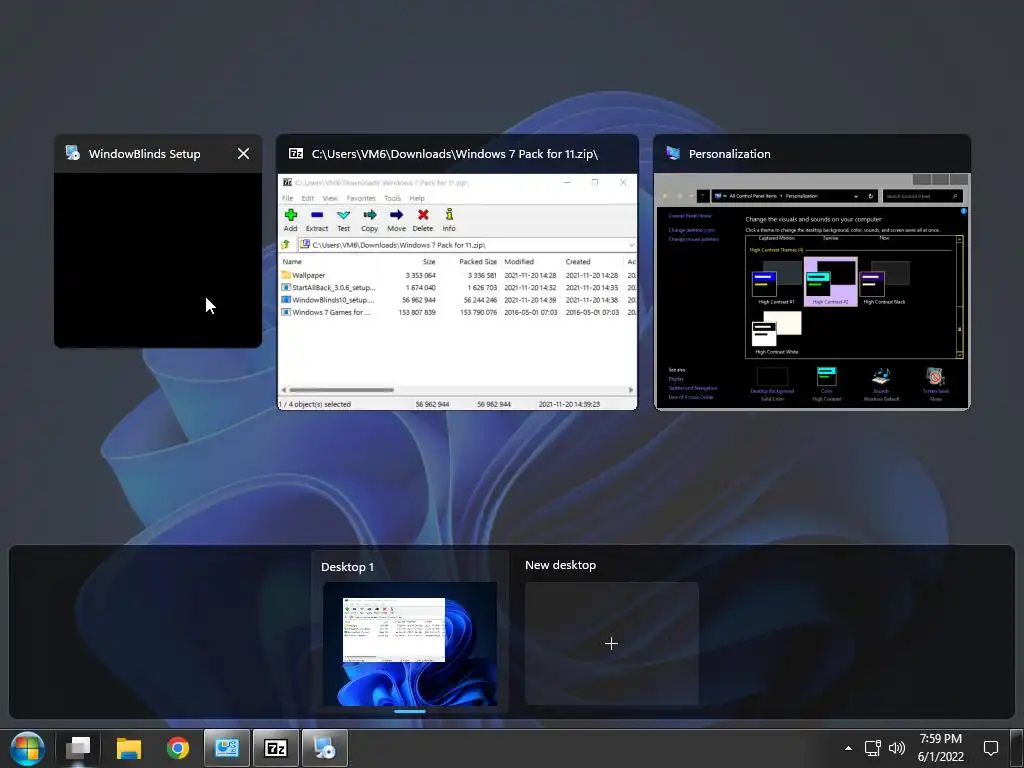Activate the WindowBlinds installer taskbar icon

click(x=325, y=748)
